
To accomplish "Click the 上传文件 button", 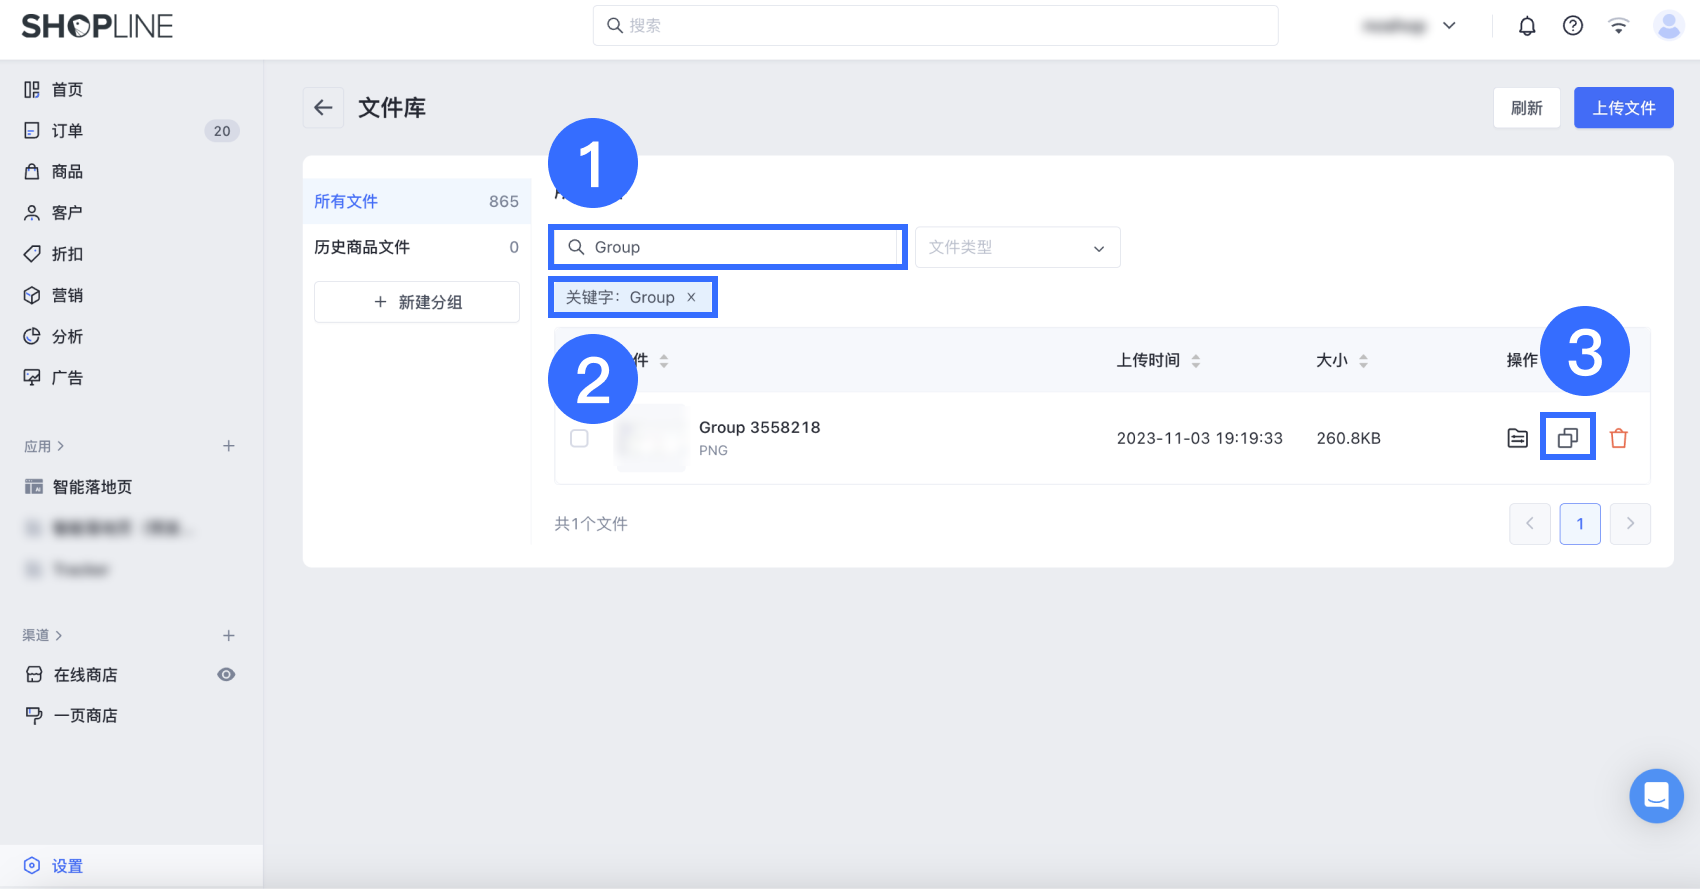I will [1623, 108].
